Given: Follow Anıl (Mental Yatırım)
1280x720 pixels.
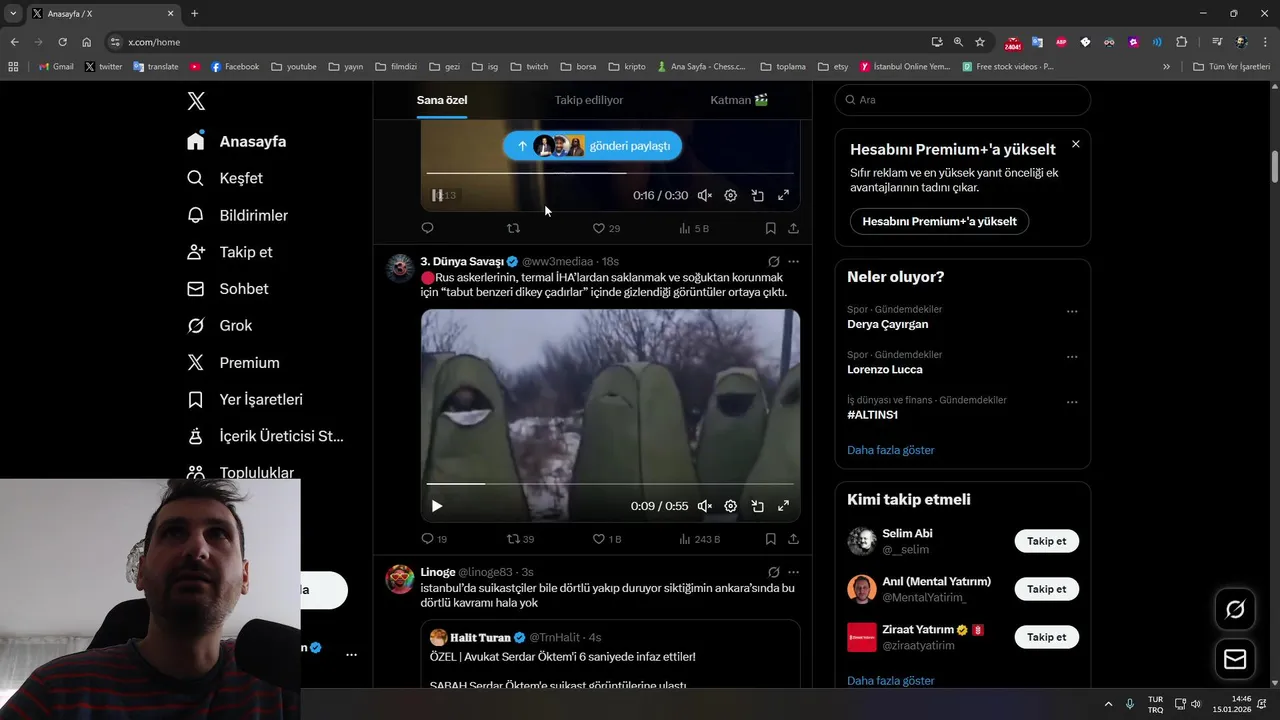Looking at the screenshot, I should [x=1046, y=589].
